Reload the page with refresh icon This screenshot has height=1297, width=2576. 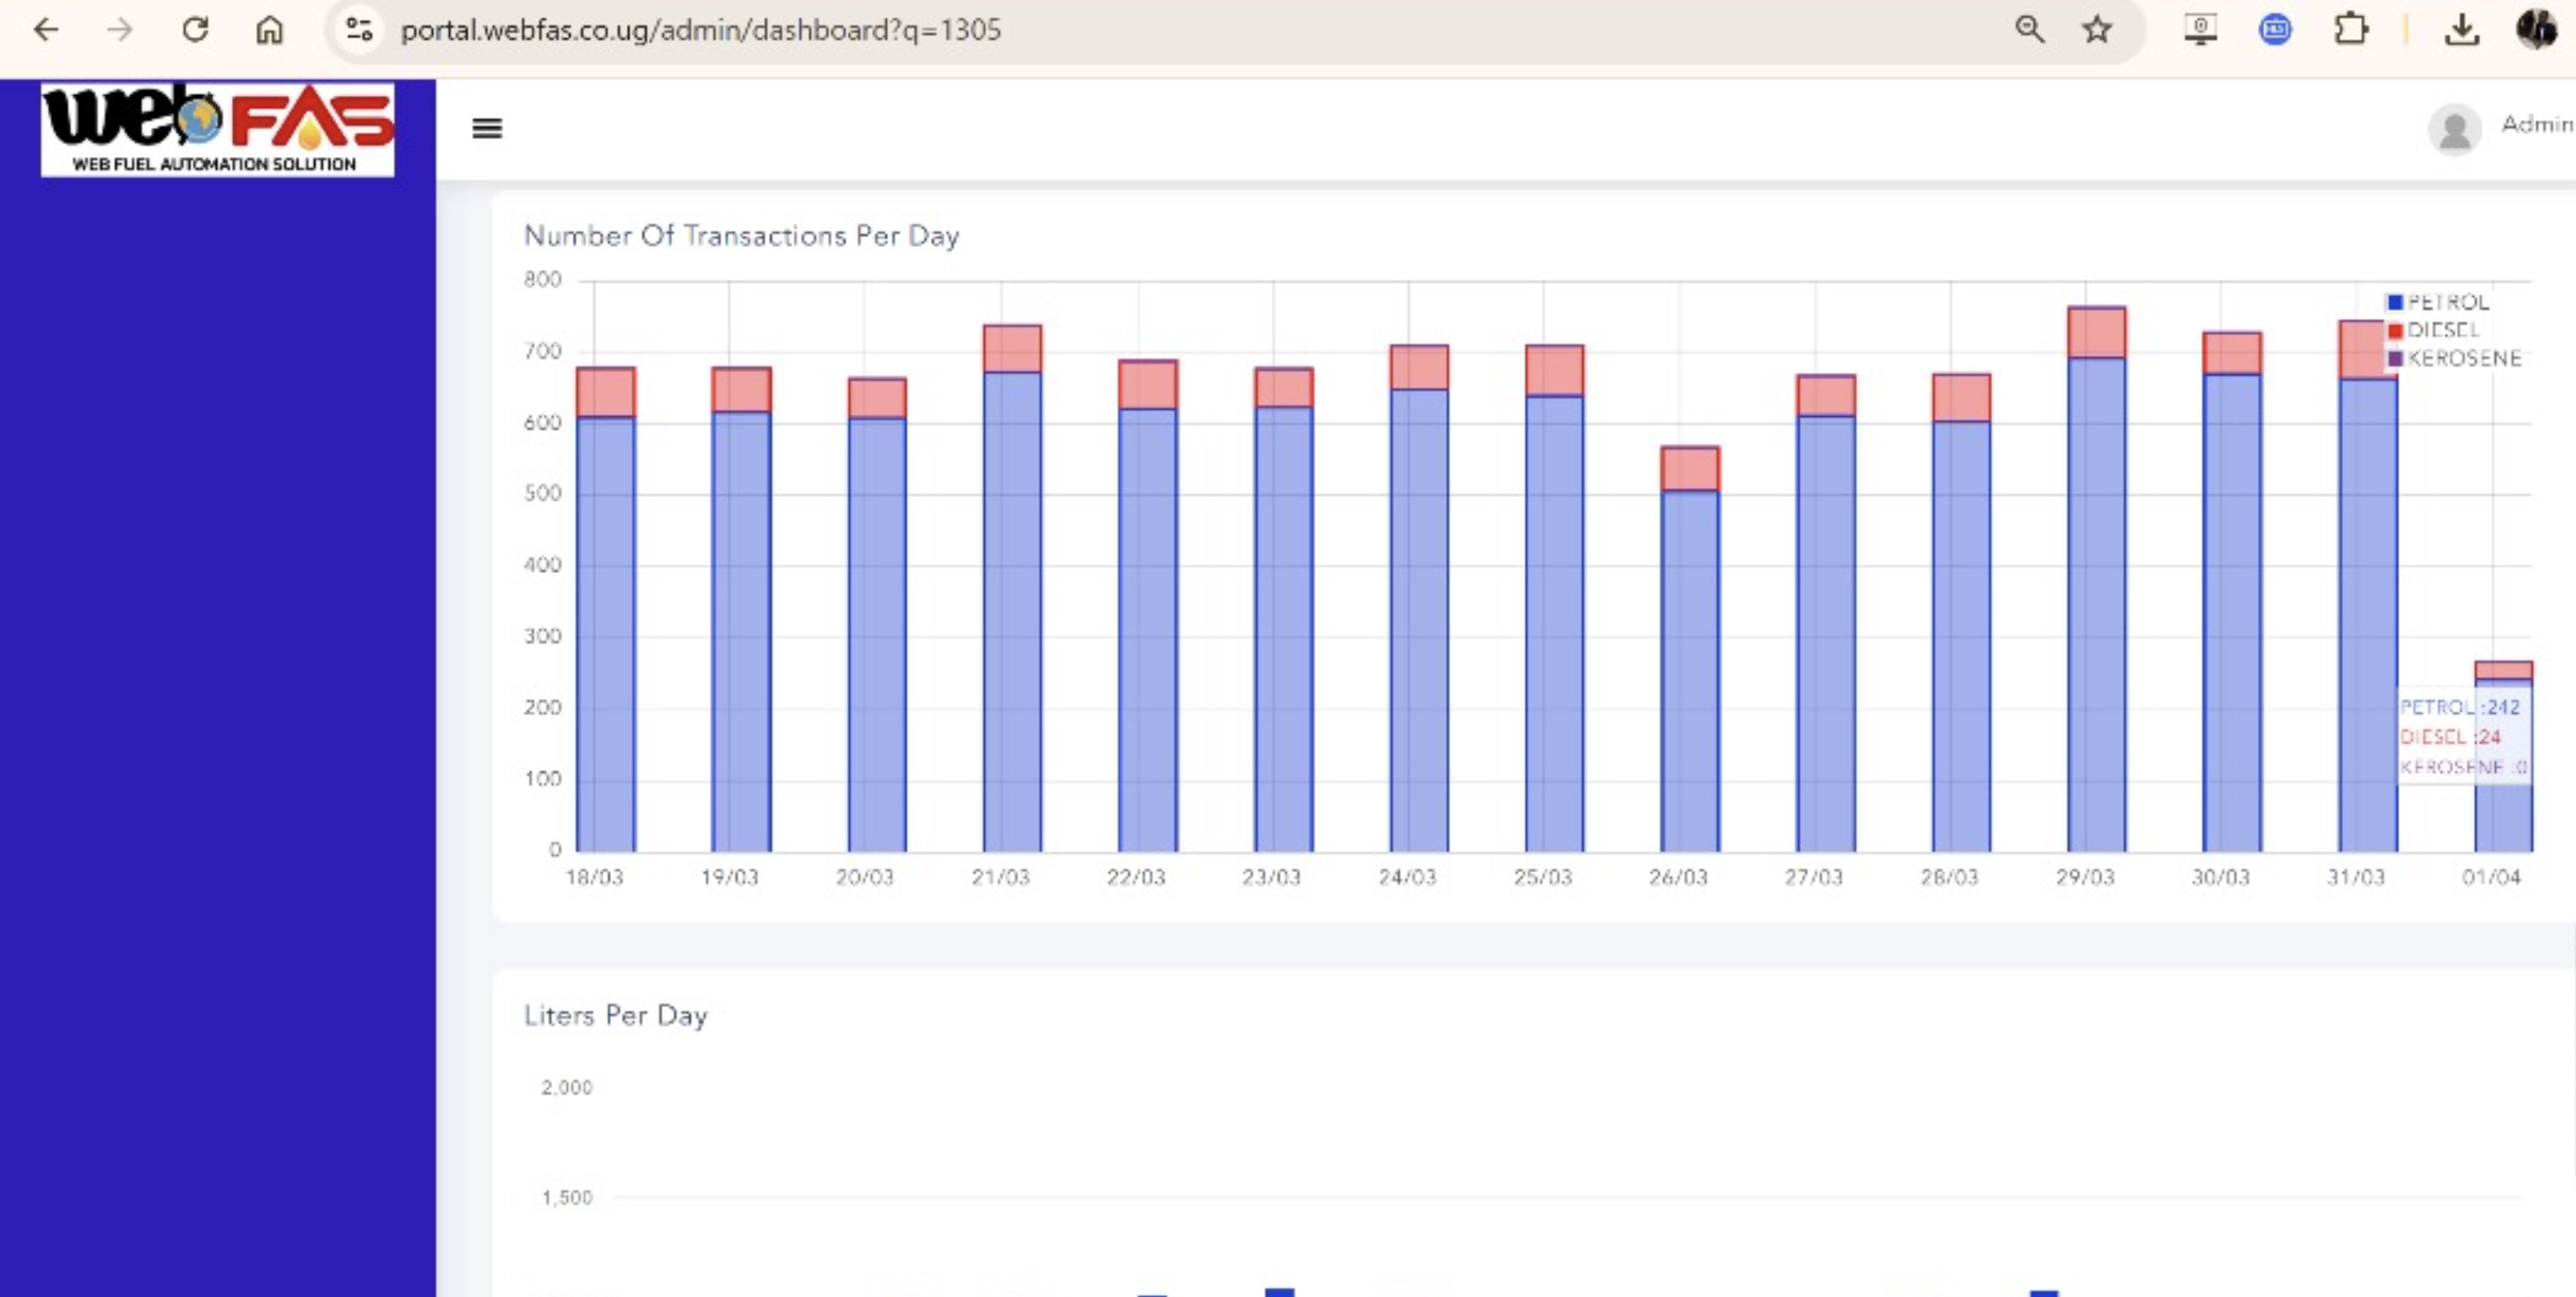click(195, 30)
